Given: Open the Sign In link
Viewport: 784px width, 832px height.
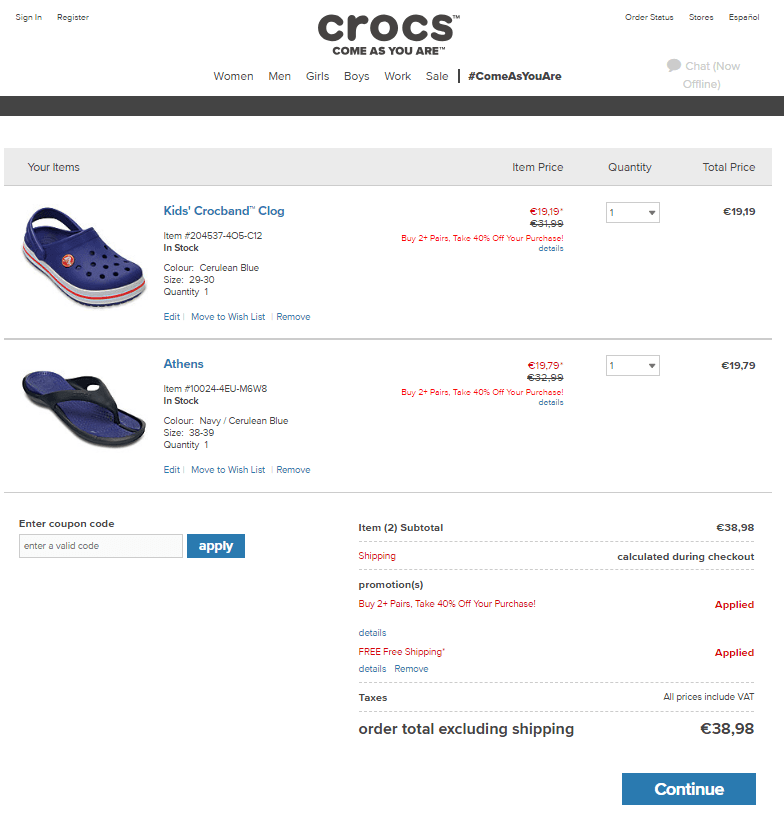Looking at the screenshot, I should pos(29,18).
